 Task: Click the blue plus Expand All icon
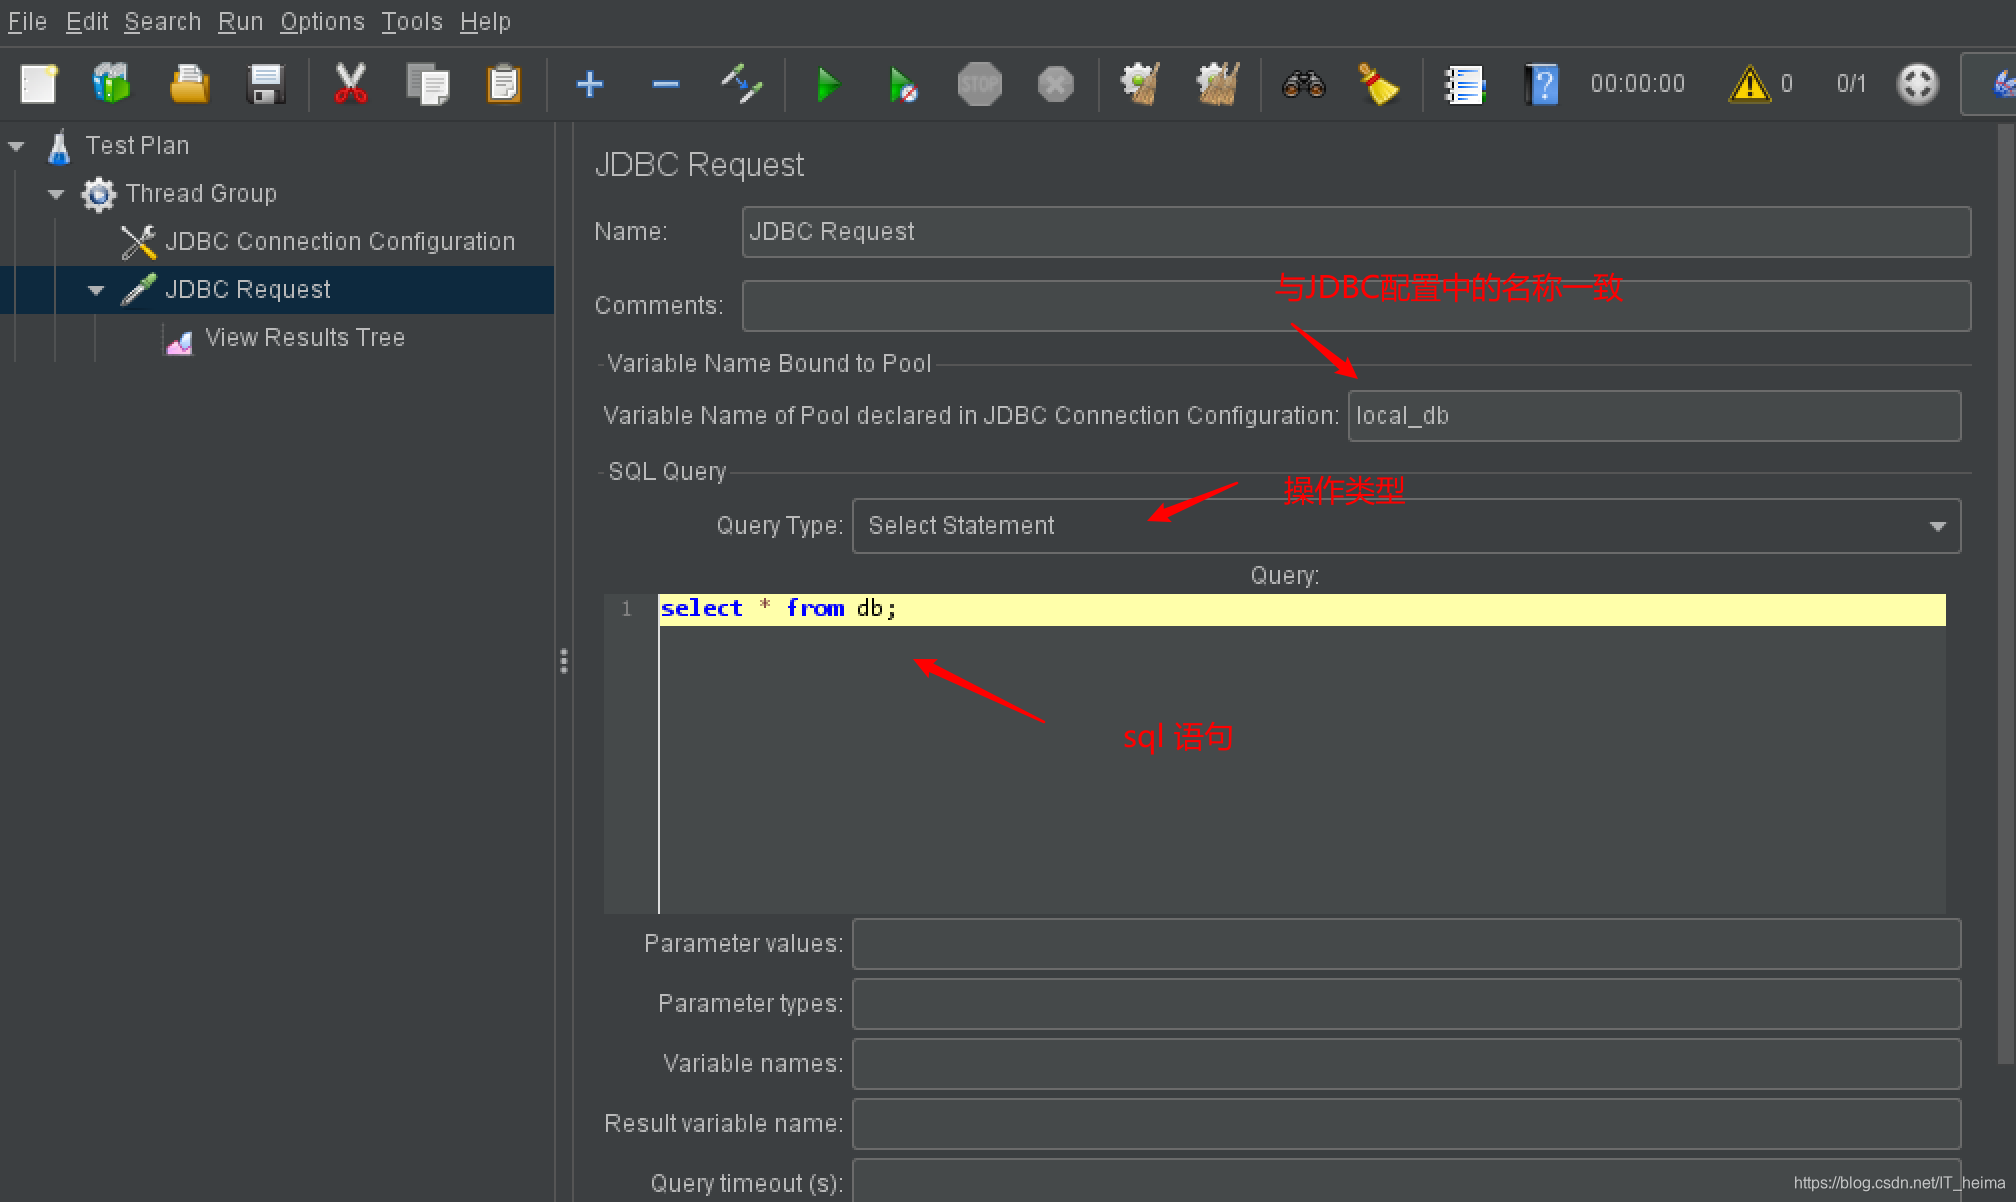[x=590, y=85]
